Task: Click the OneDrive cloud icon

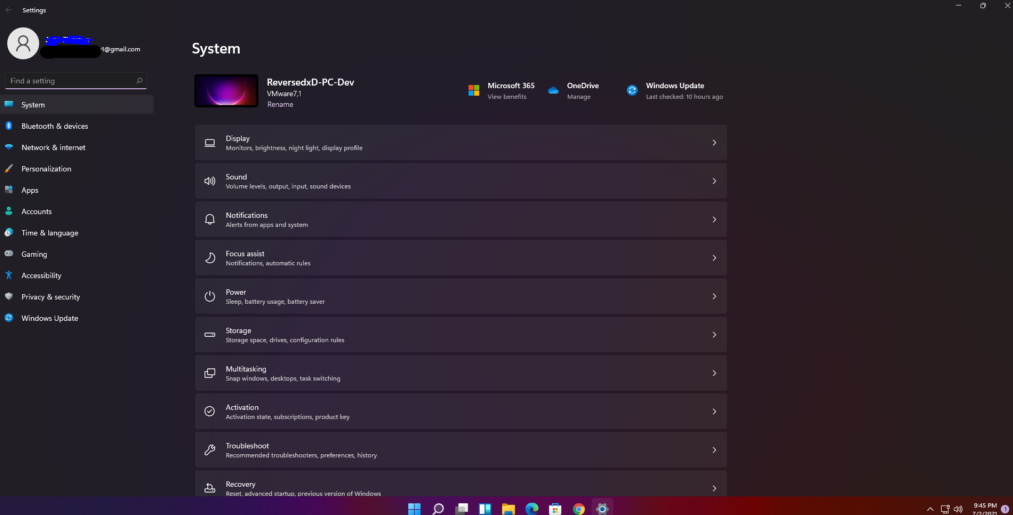Action: pyautogui.click(x=553, y=90)
